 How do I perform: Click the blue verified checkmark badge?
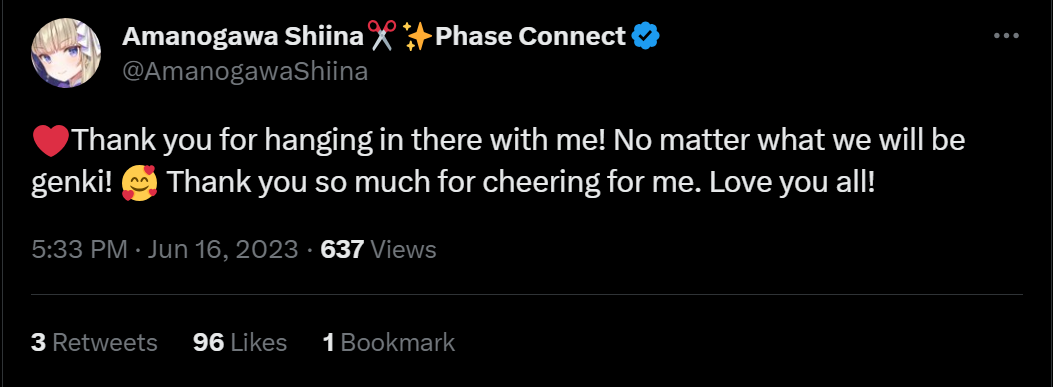[647, 36]
